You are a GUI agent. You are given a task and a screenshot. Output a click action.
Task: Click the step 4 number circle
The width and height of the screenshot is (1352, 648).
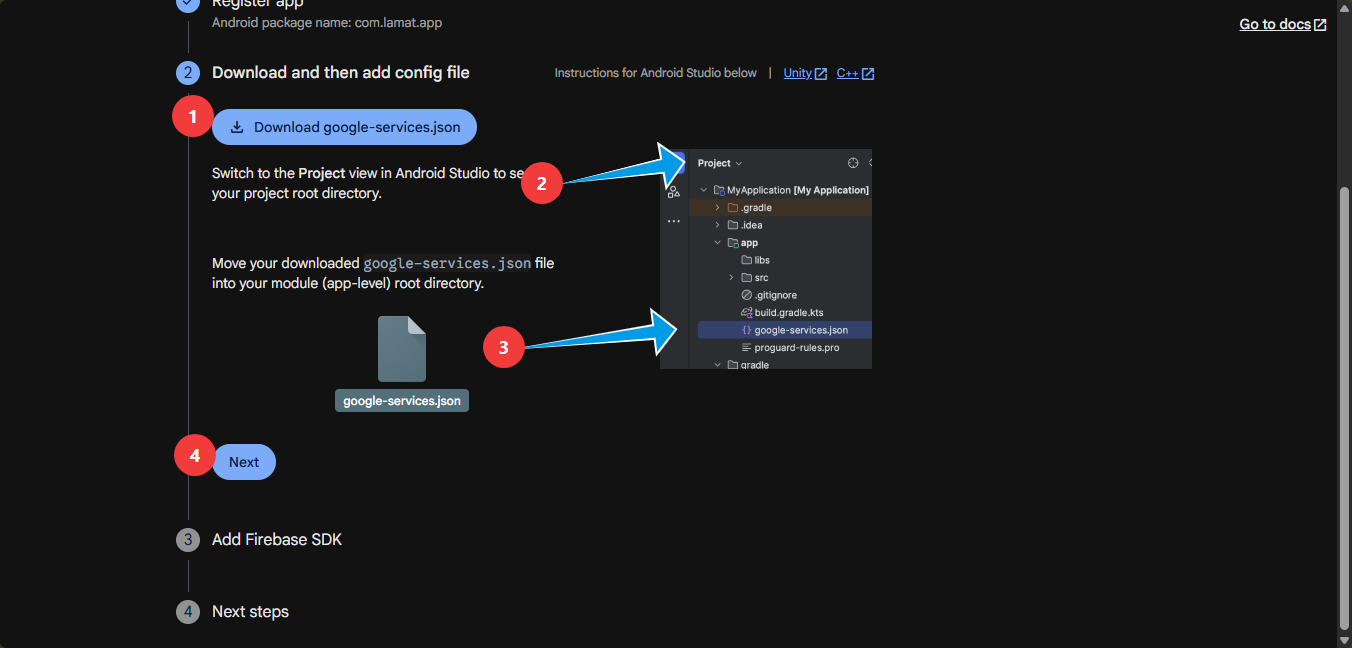tap(188, 612)
